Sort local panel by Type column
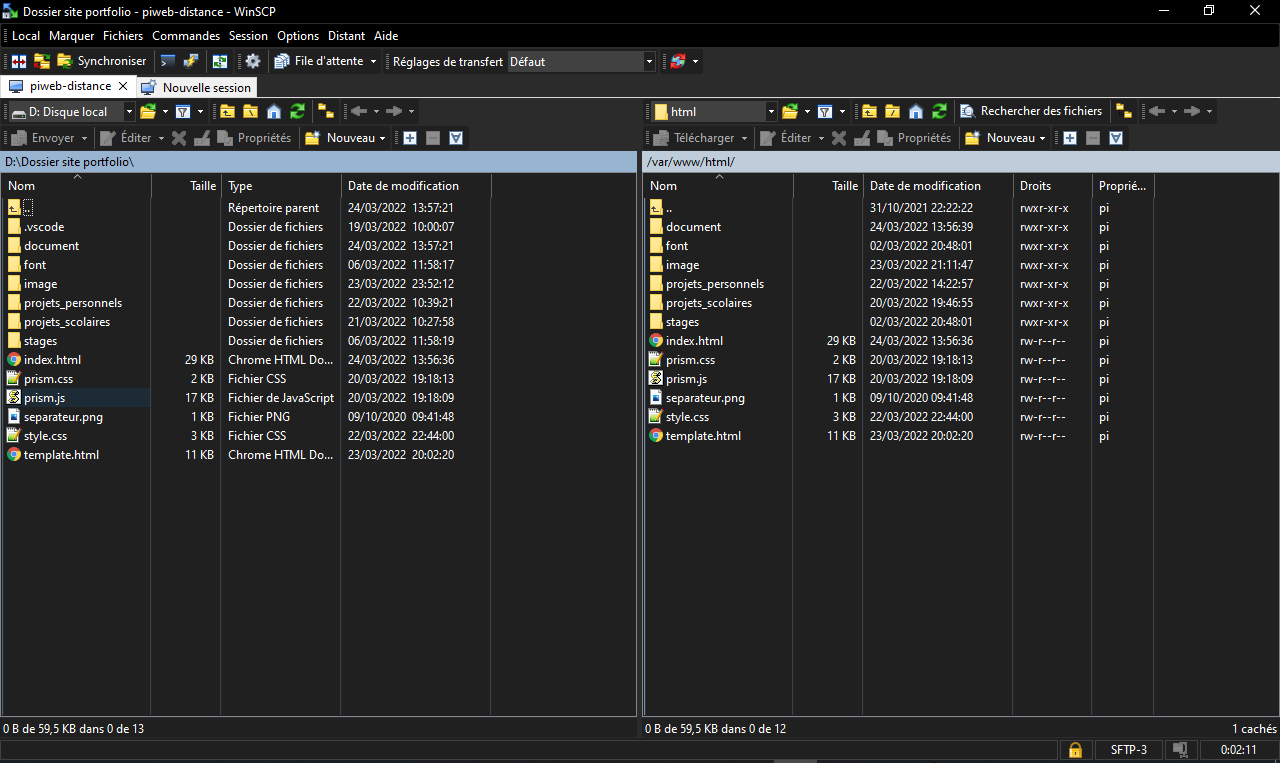 click(x=281, y=185)
